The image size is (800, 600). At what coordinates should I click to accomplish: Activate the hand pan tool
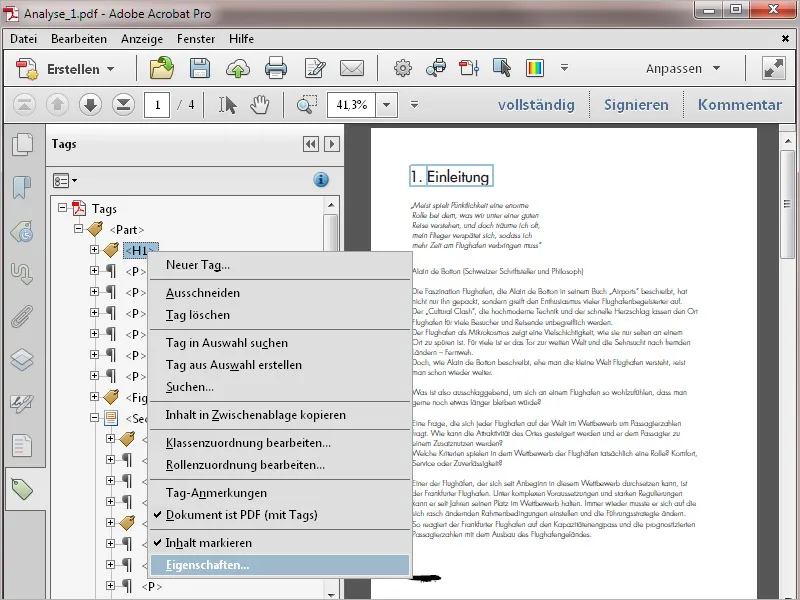click(260, 105)
